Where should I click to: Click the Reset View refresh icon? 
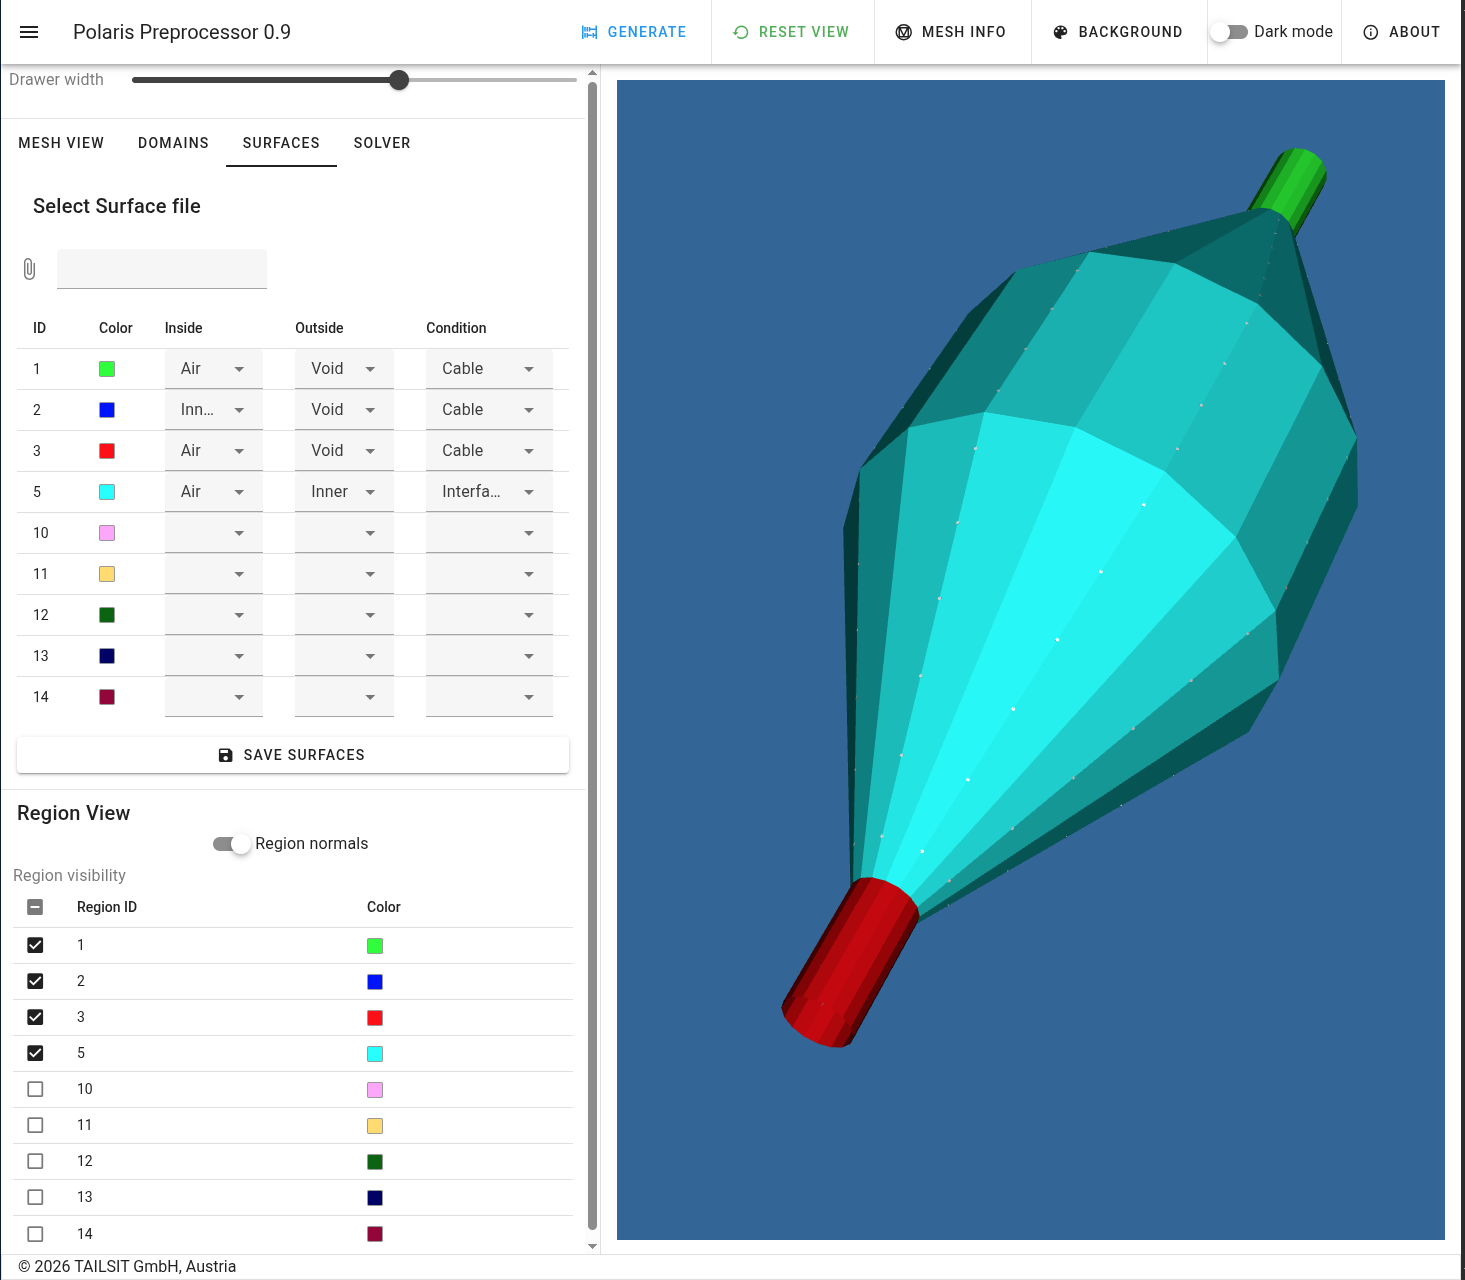(x=741, y=32)
